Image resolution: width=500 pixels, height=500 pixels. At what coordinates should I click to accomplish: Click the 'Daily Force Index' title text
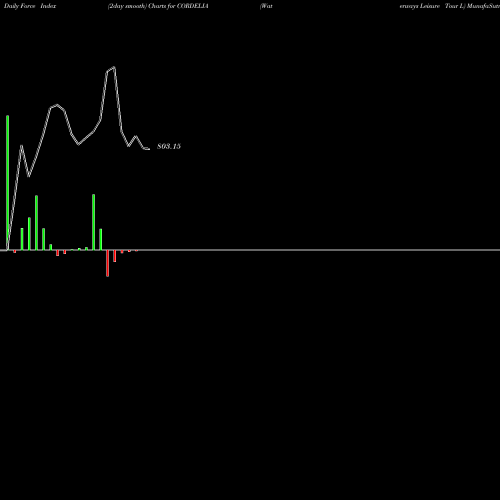(30, 6)
